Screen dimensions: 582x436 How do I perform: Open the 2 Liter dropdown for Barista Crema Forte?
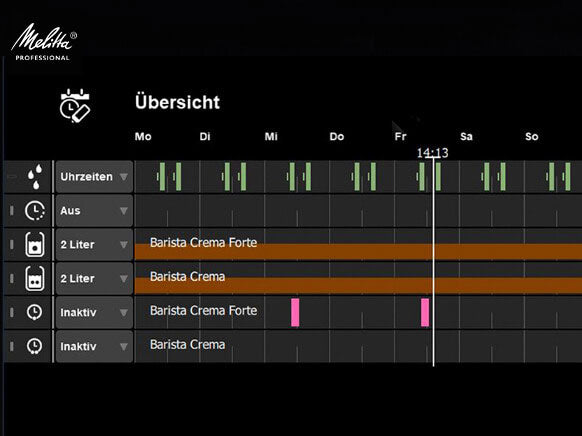point(94,245)
